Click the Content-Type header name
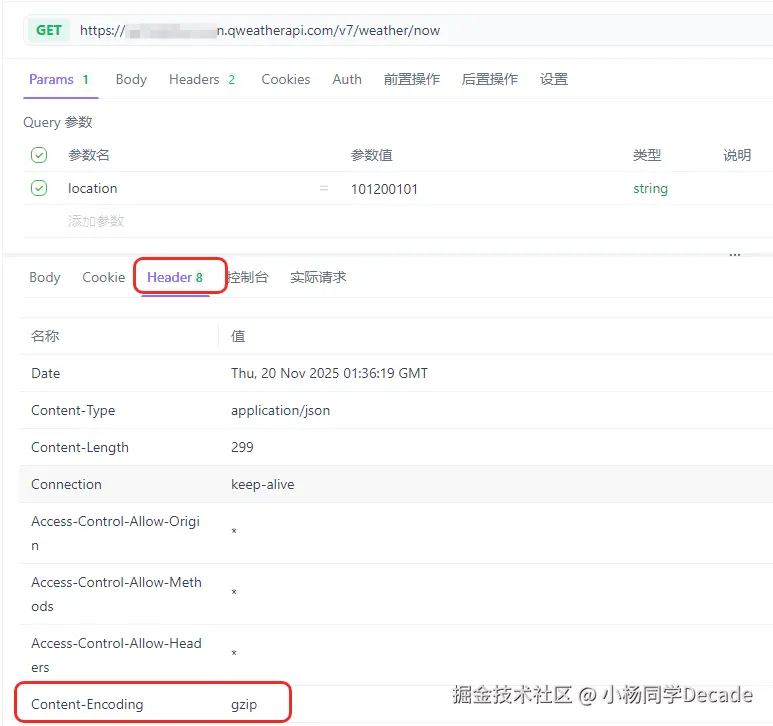The width and height of the screenshot is (773, 726). click(73, 410)
